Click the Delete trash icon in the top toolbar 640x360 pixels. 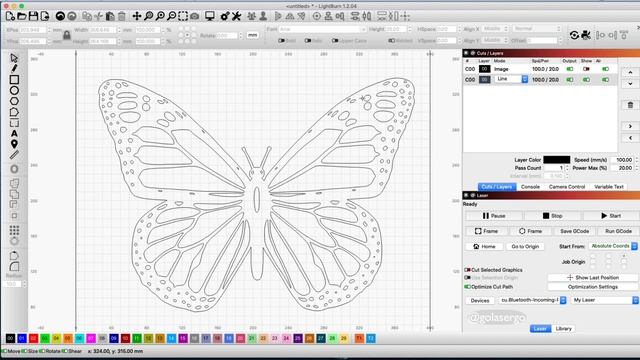point(122,16)
